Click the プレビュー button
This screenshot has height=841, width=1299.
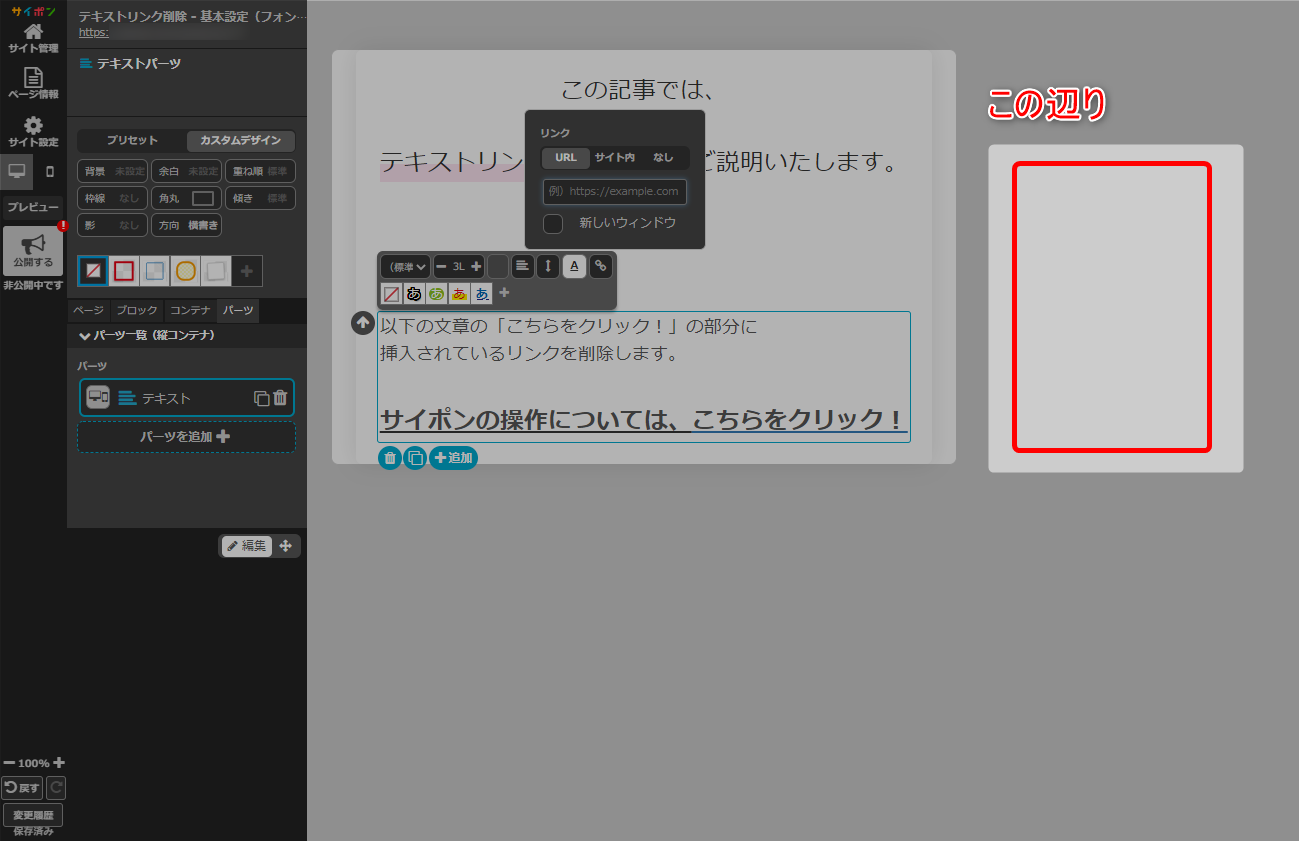pos(33,207)
